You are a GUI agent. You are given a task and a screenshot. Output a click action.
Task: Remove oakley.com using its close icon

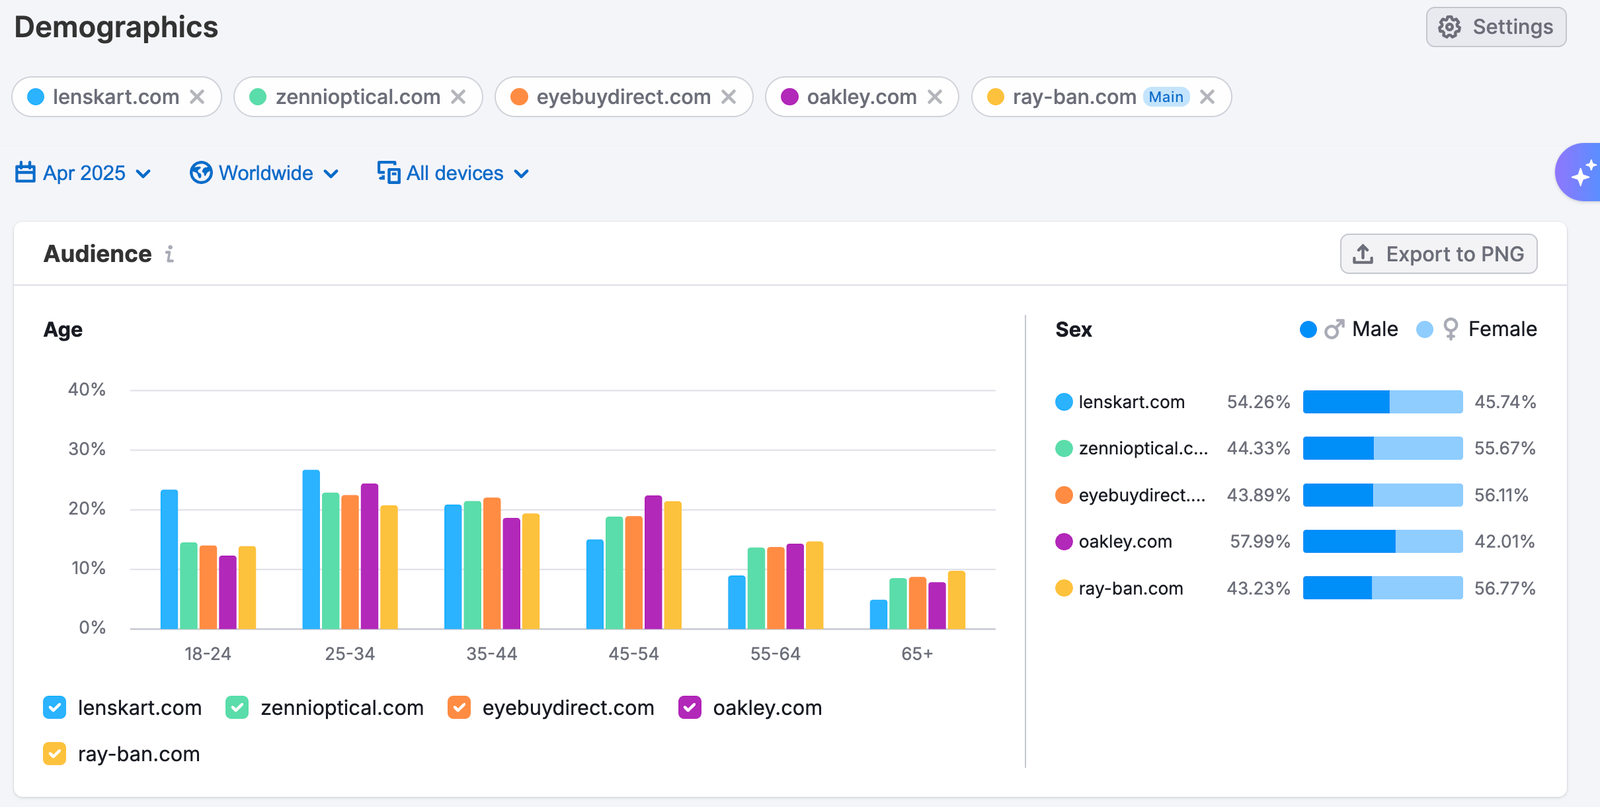click(x=935, y=97)
